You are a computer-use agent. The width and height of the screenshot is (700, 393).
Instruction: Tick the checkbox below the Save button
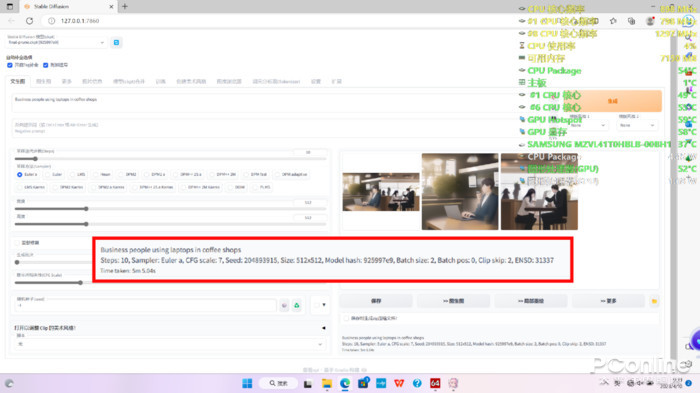[346, 318]
